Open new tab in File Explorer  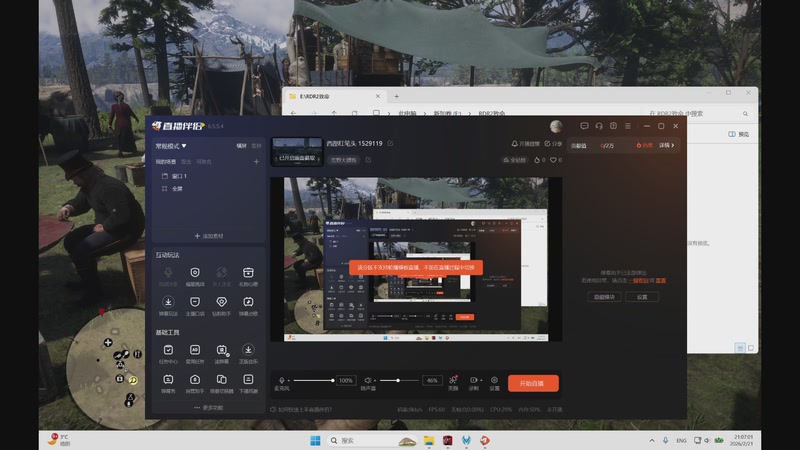pyautogui.click(x=396, y=96)
